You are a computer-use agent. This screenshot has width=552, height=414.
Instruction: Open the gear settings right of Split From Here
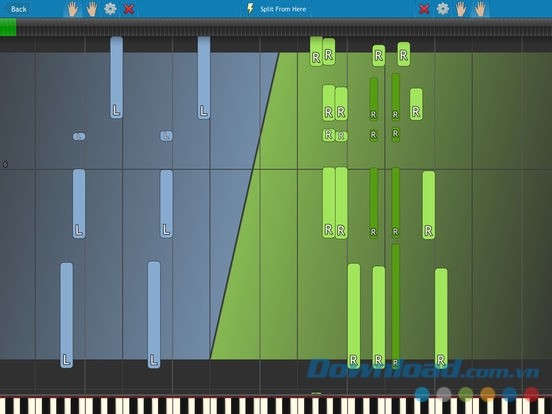point(443,9)
